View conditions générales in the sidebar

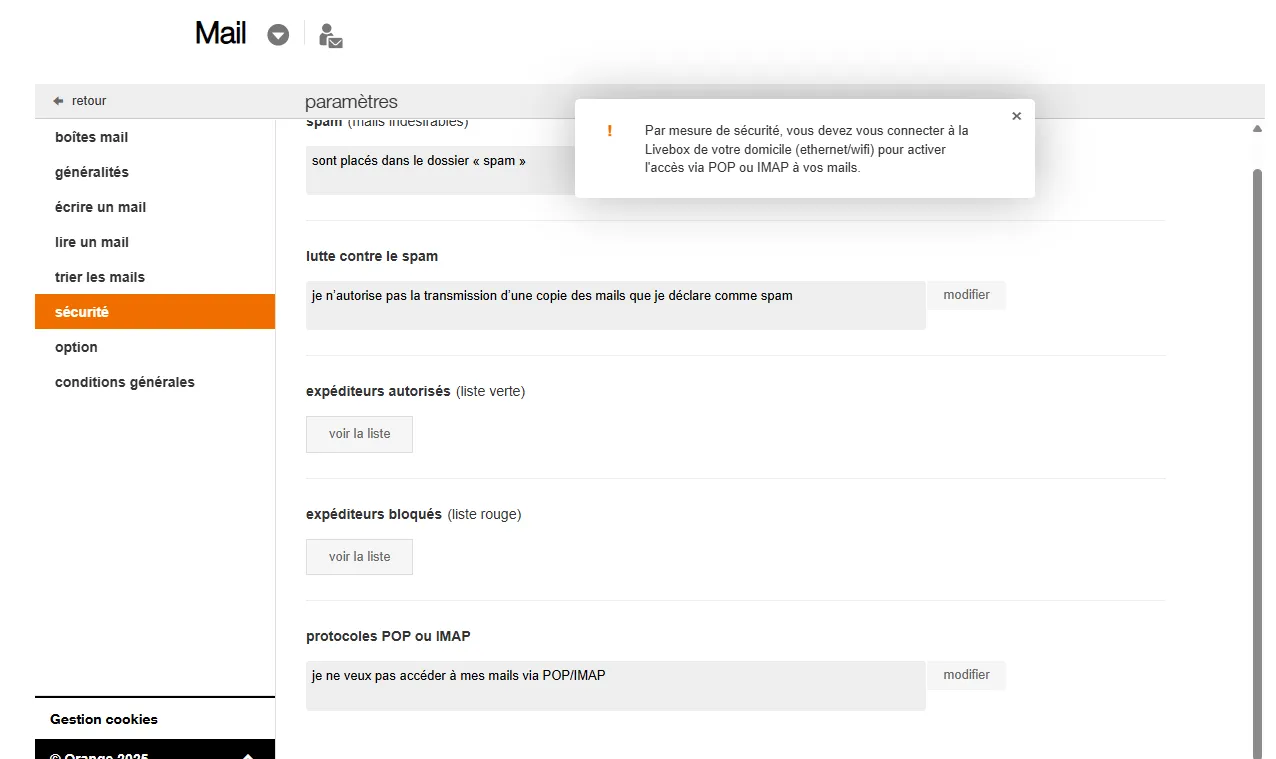pyautogui.click(x=125, y=382)
